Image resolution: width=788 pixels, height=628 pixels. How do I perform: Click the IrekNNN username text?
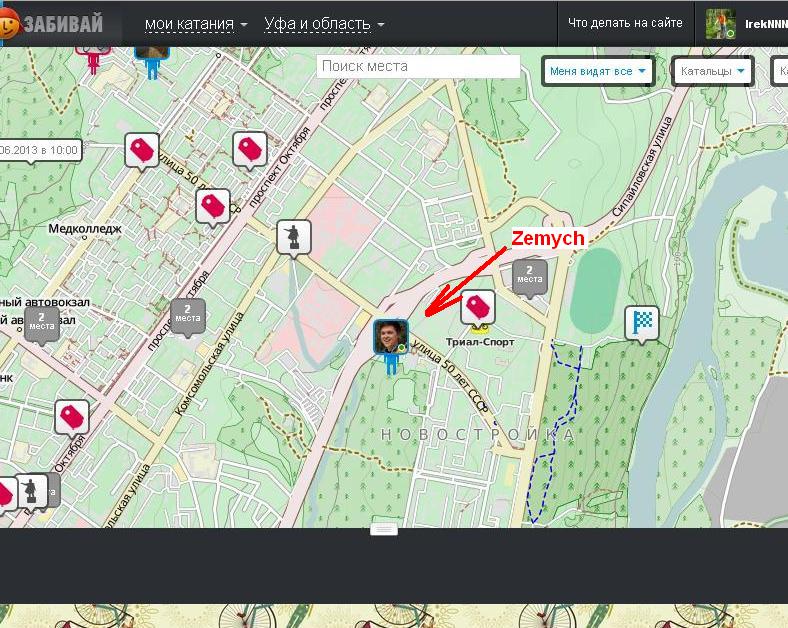765,24
